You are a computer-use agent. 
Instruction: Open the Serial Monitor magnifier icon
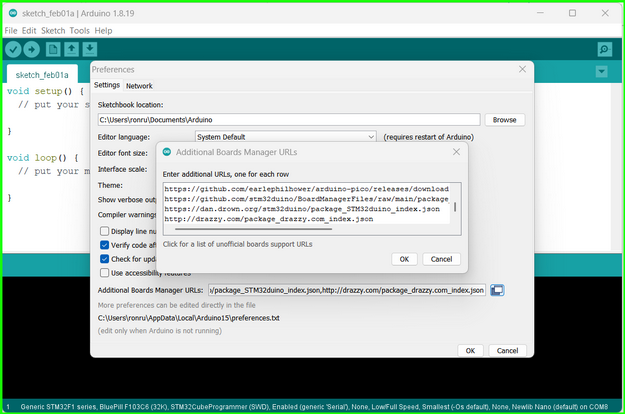tap(604, 49)
